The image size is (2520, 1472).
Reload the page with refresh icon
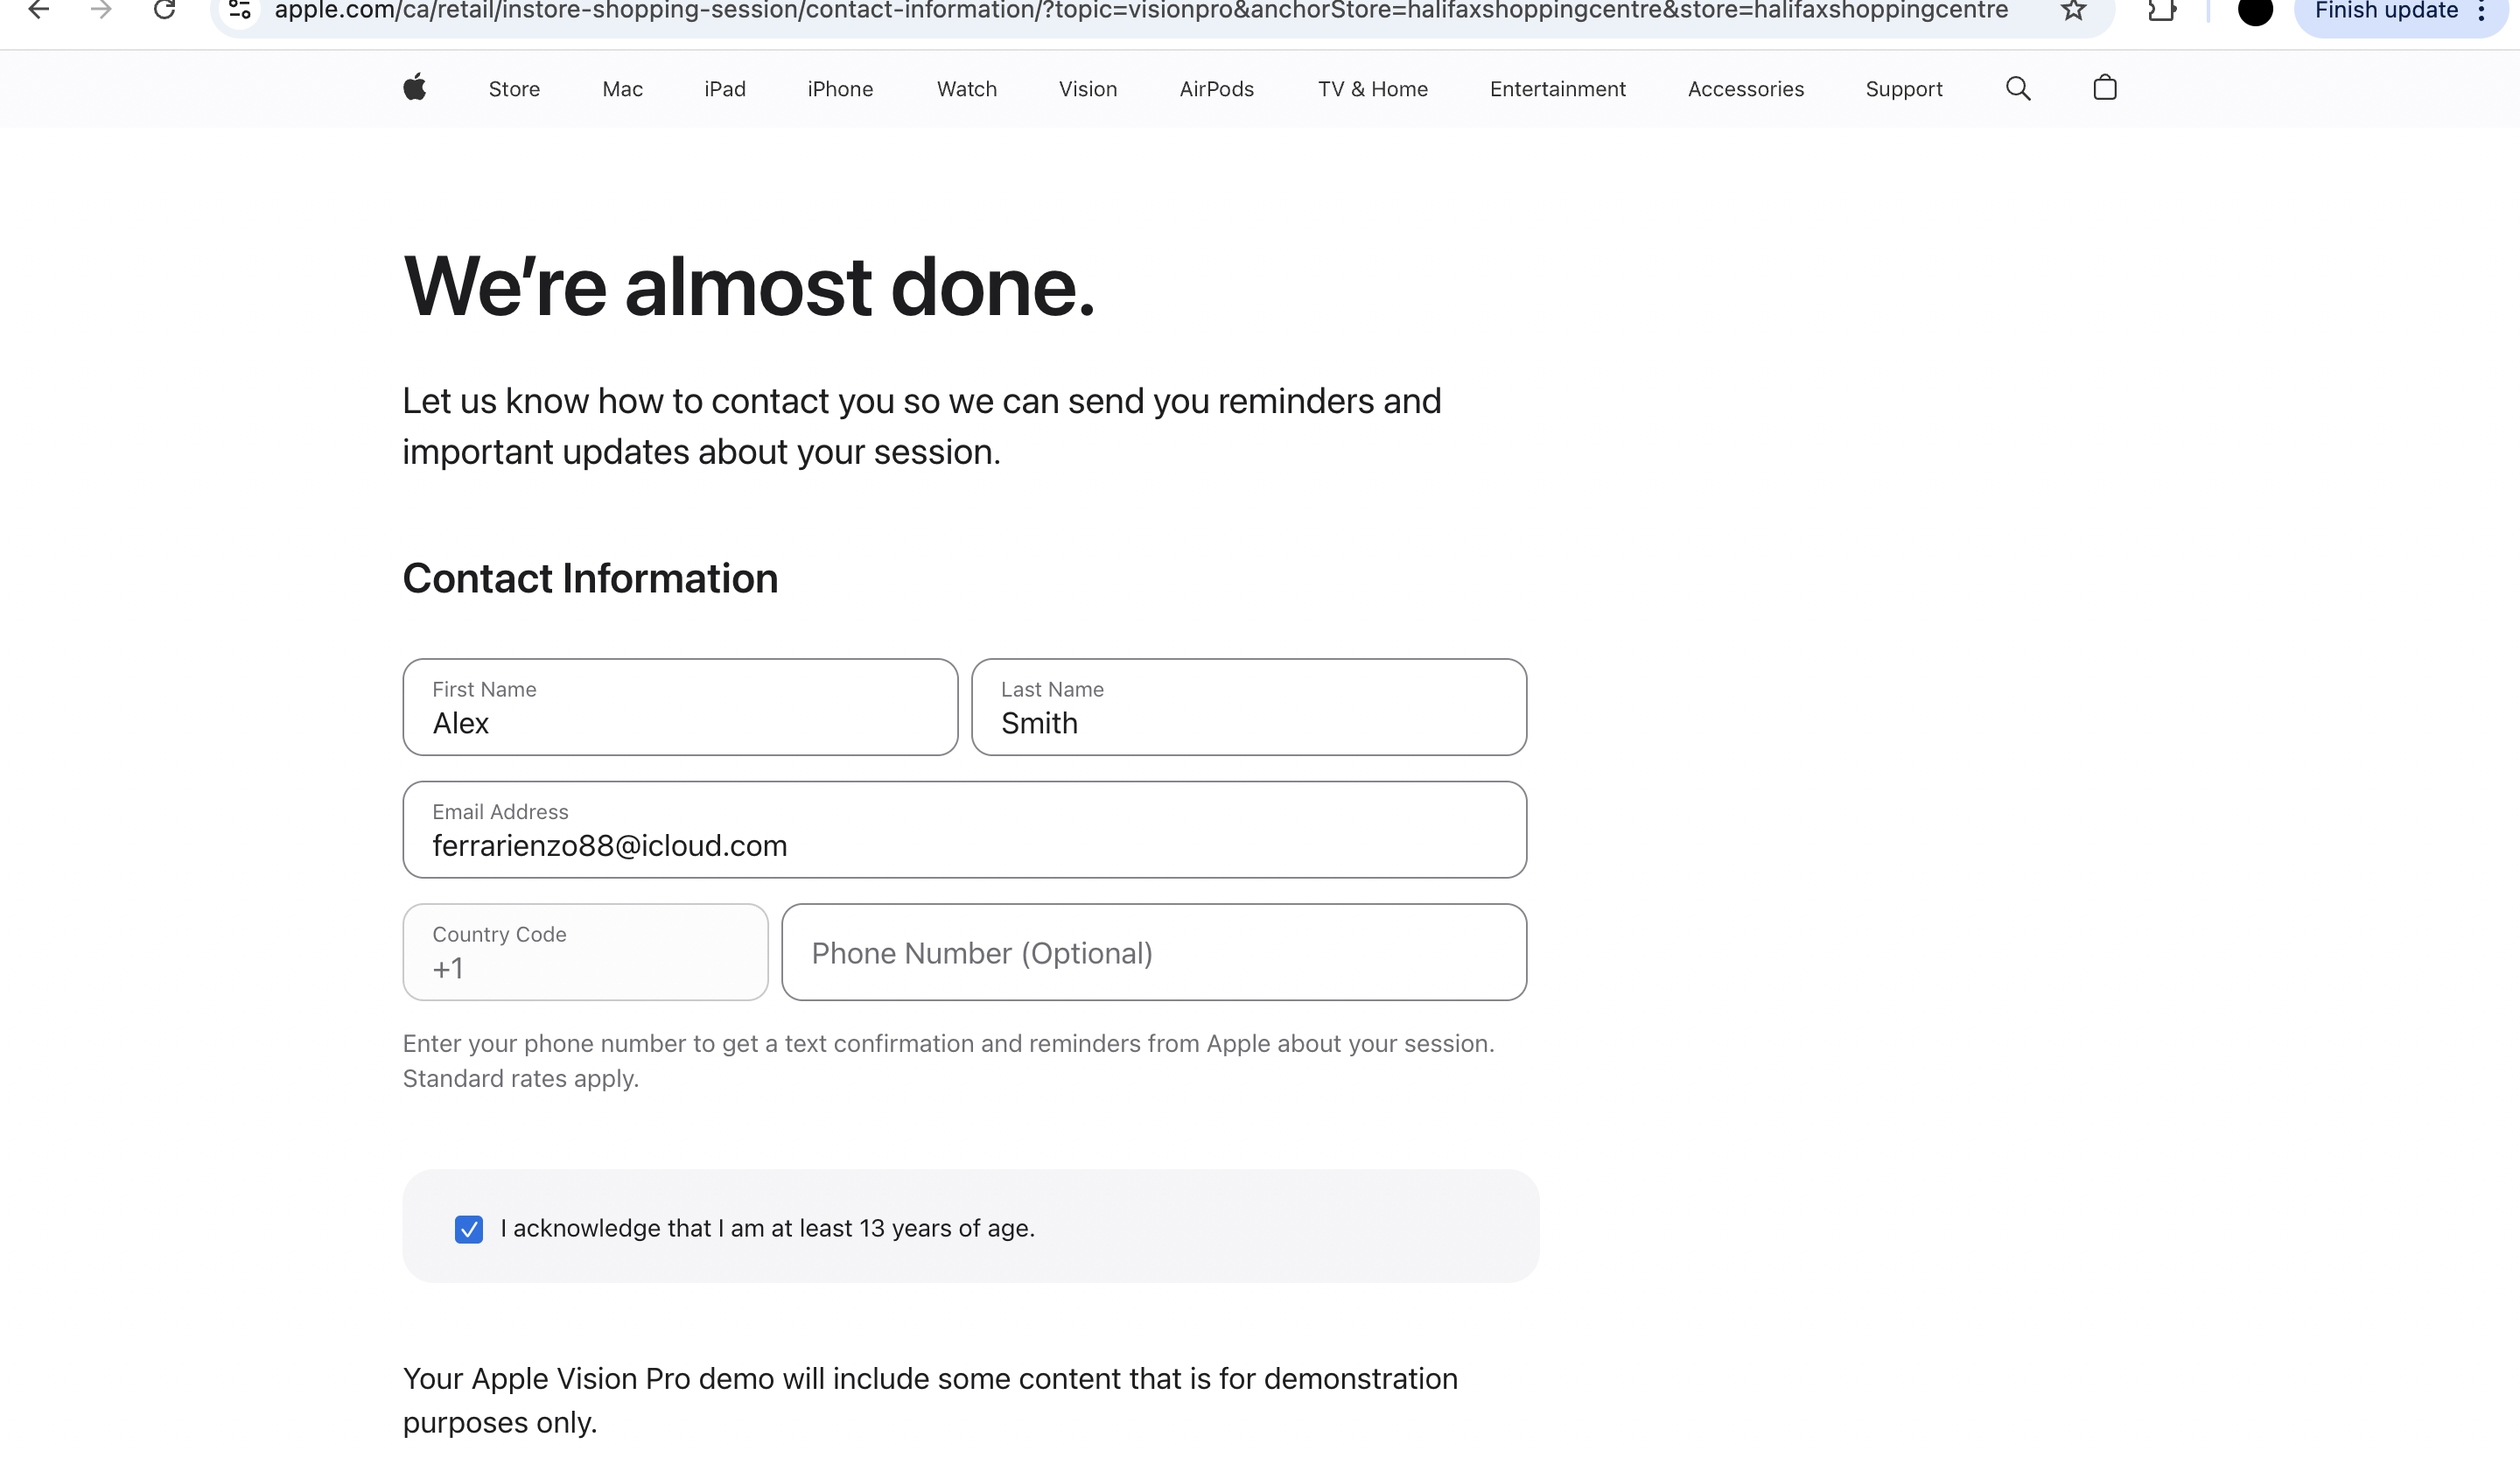click(x=164, y=10)
